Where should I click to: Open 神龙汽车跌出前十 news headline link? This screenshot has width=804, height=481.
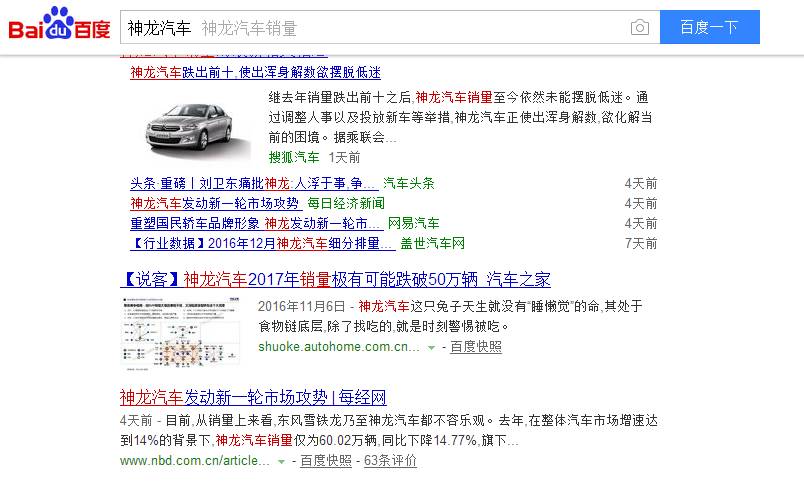click(x=255, y=72)
